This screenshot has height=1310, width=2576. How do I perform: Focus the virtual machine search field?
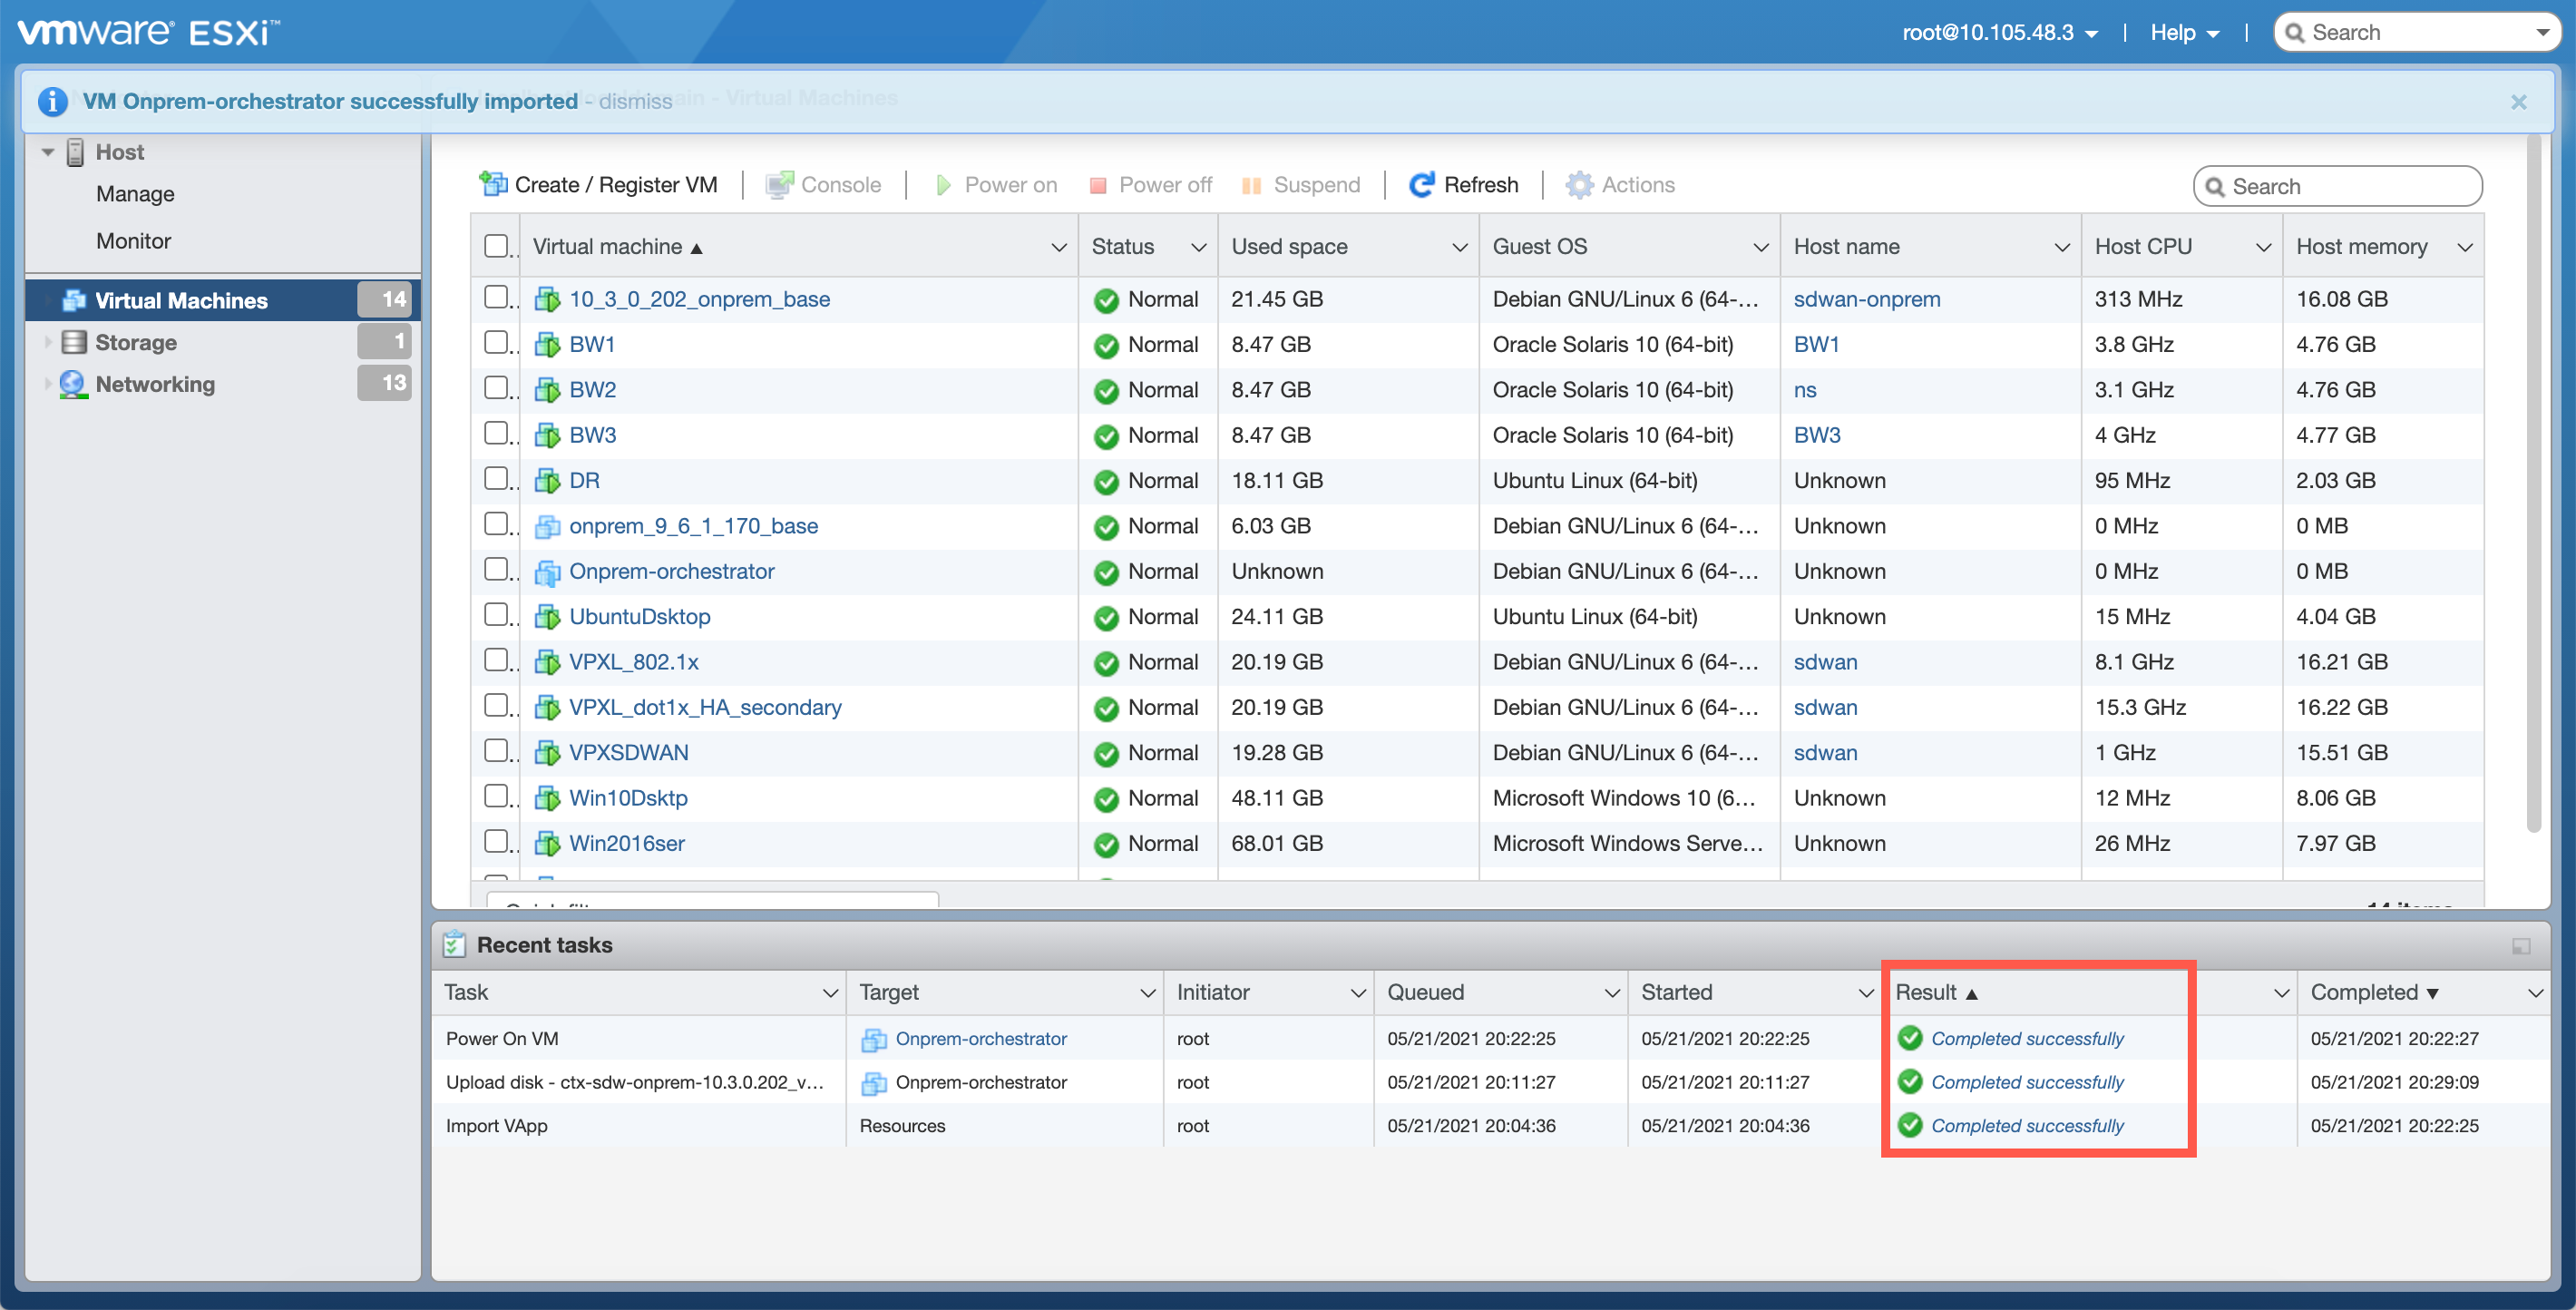(2337, 186)
